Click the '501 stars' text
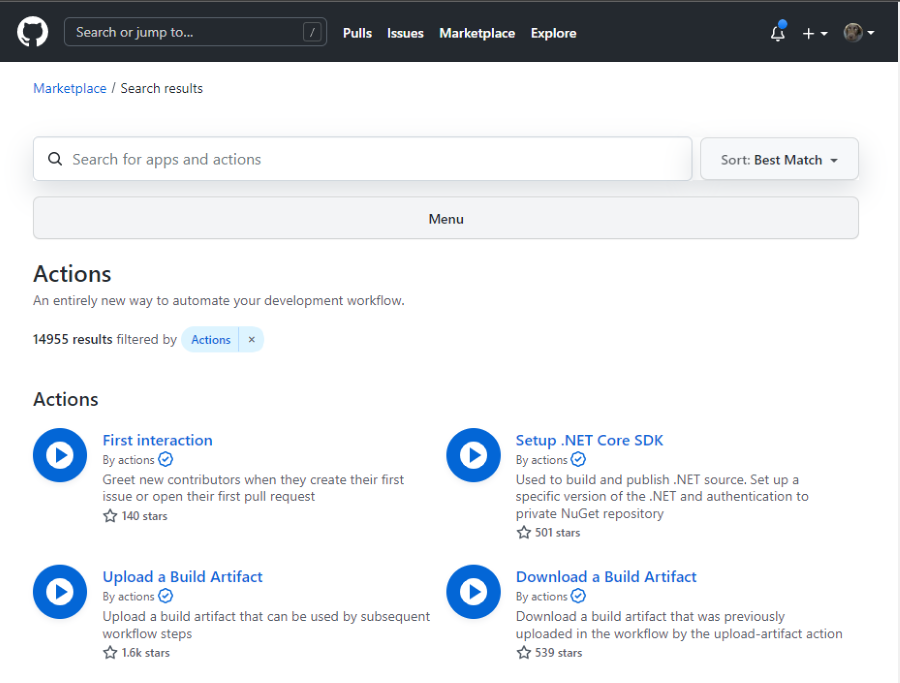The height and width of the screenshot is (683, 900). coord(557,533)
